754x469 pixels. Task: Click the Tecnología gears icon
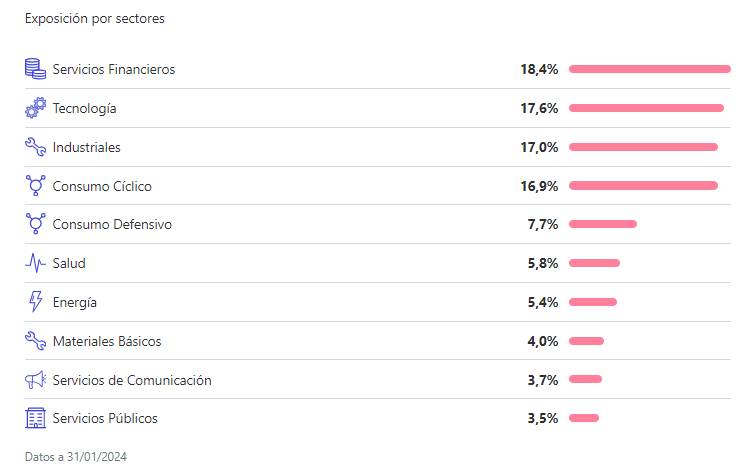[x=36, y=108]
